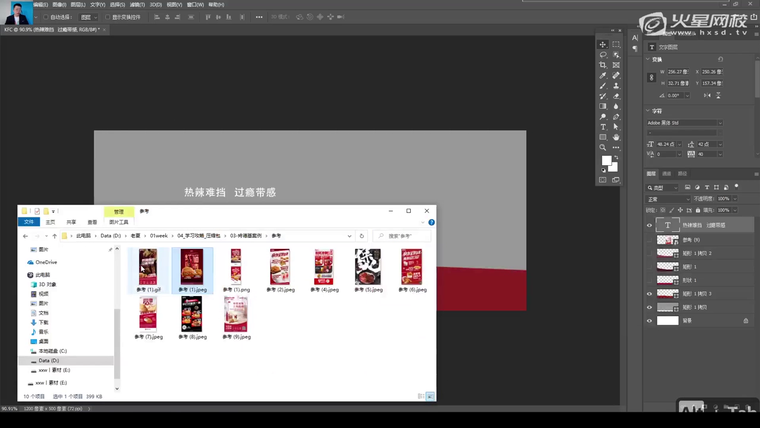
Task: Select the 参考 (5).jpeg thumbnail
Action: [368, 267]
